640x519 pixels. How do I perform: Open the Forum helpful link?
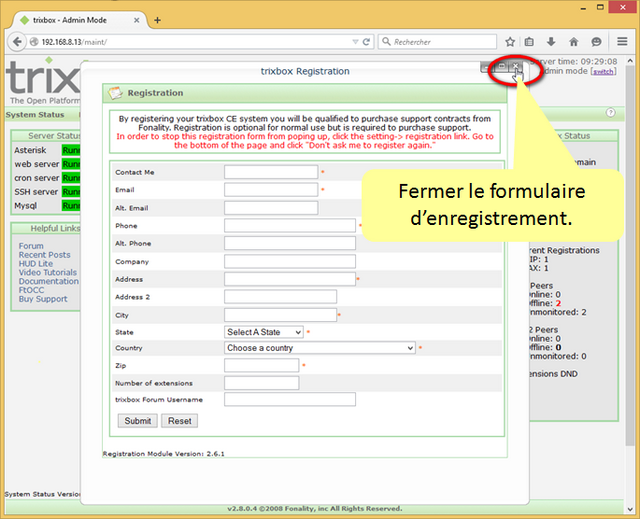pyautogui.click(x=31, y=246)
